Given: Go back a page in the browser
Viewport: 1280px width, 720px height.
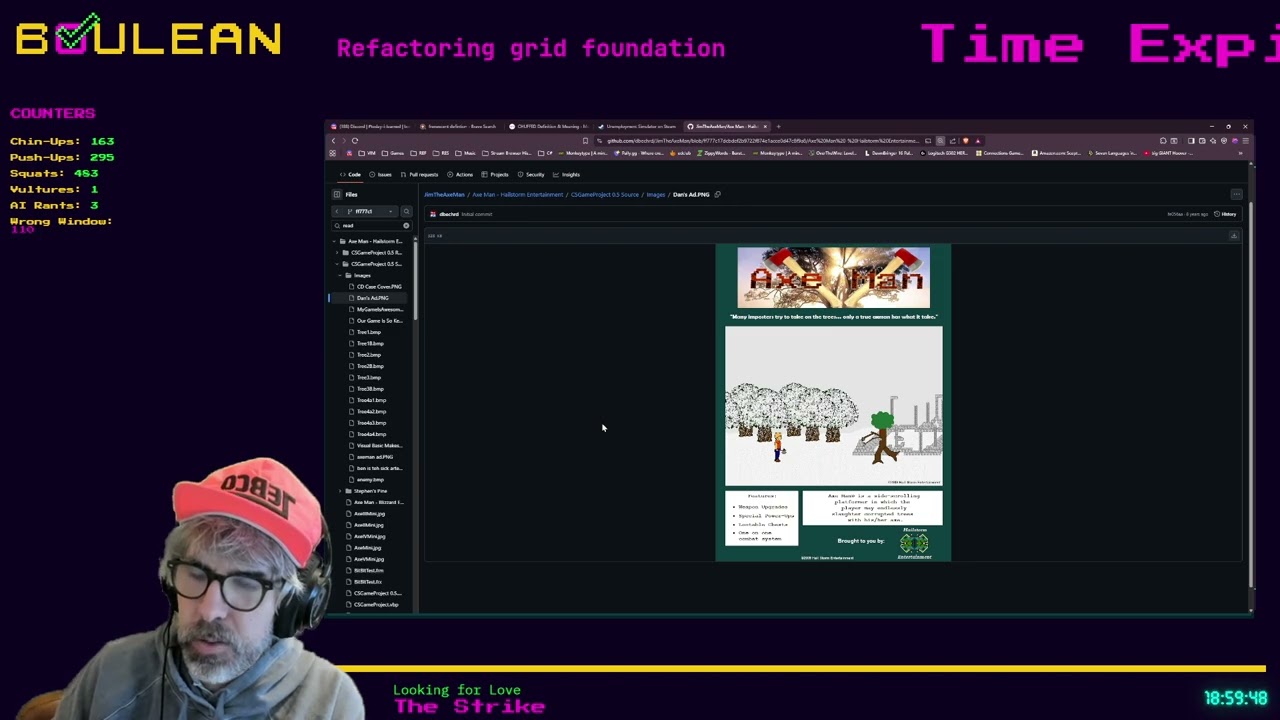Looking at the screenshot, I should point(333,141).
